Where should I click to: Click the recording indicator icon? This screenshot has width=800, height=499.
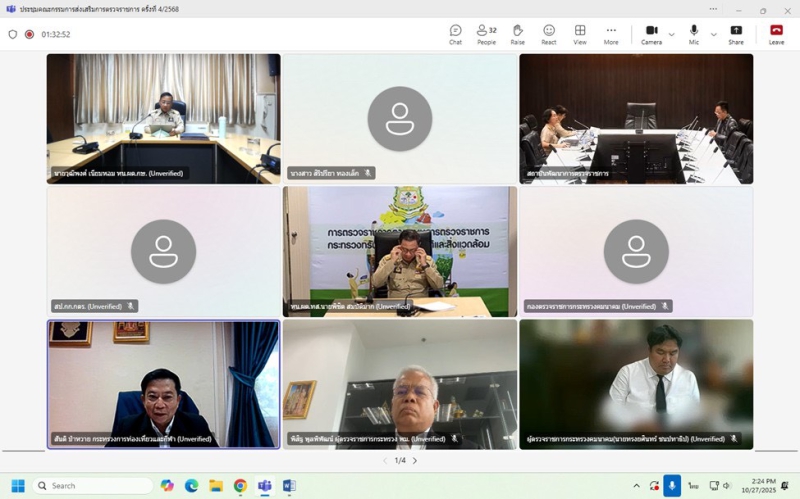pos(29,34)
